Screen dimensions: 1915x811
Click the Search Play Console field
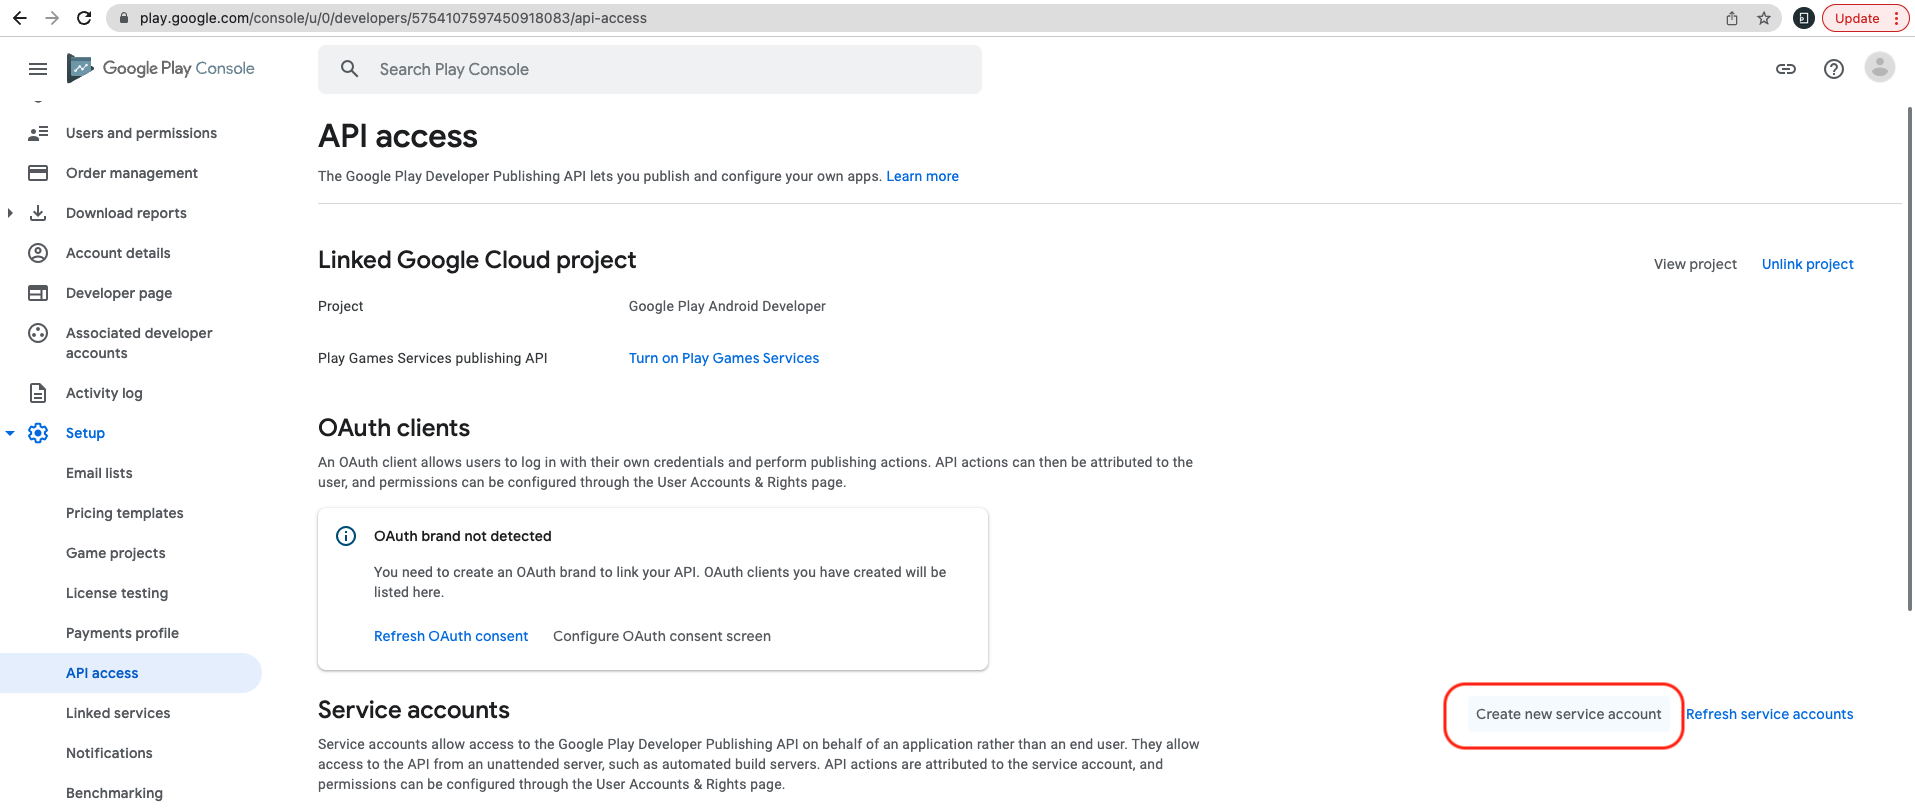(650, 69)
